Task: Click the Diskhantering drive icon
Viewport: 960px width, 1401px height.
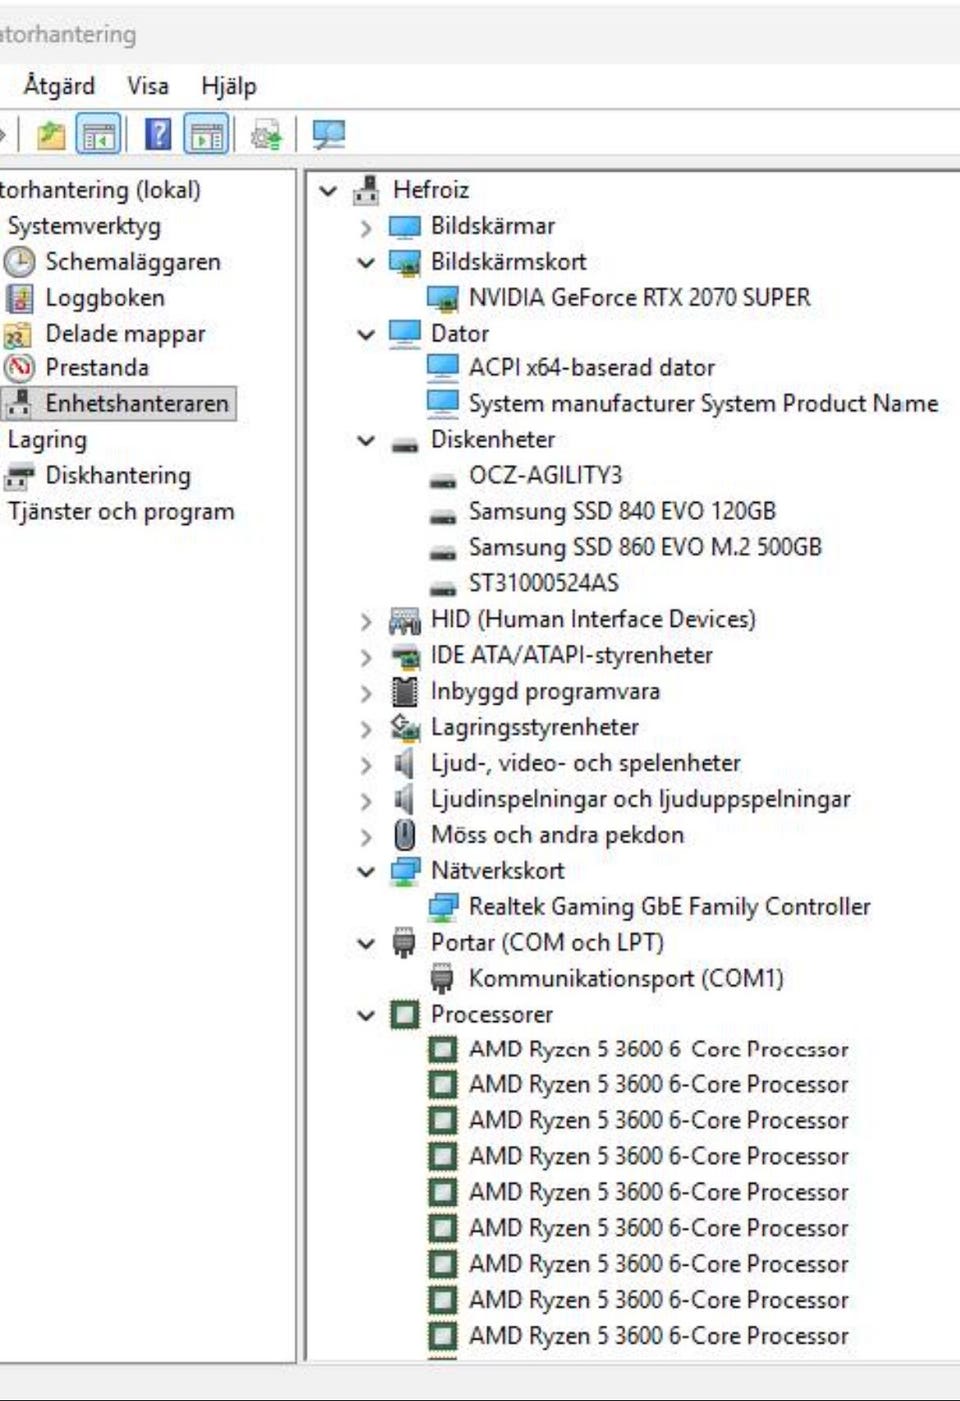Action: point(18,477)
